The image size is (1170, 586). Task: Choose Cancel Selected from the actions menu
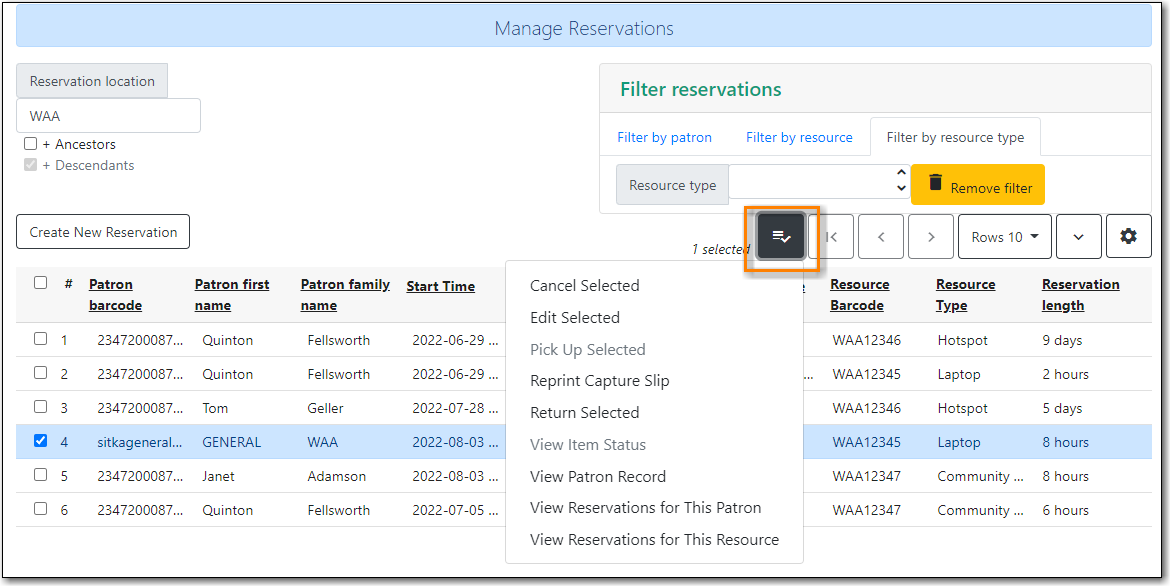click(584, 285)
